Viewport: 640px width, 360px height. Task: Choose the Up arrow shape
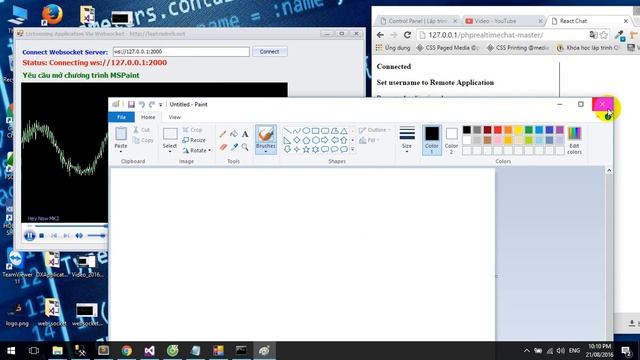pos(344,140)
